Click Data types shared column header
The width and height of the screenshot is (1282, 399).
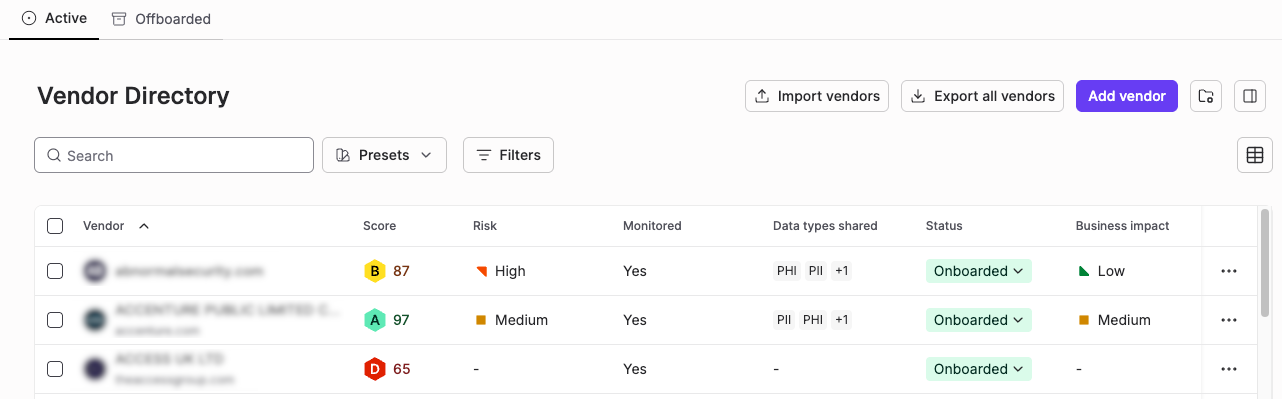click(x=825, y=226)
